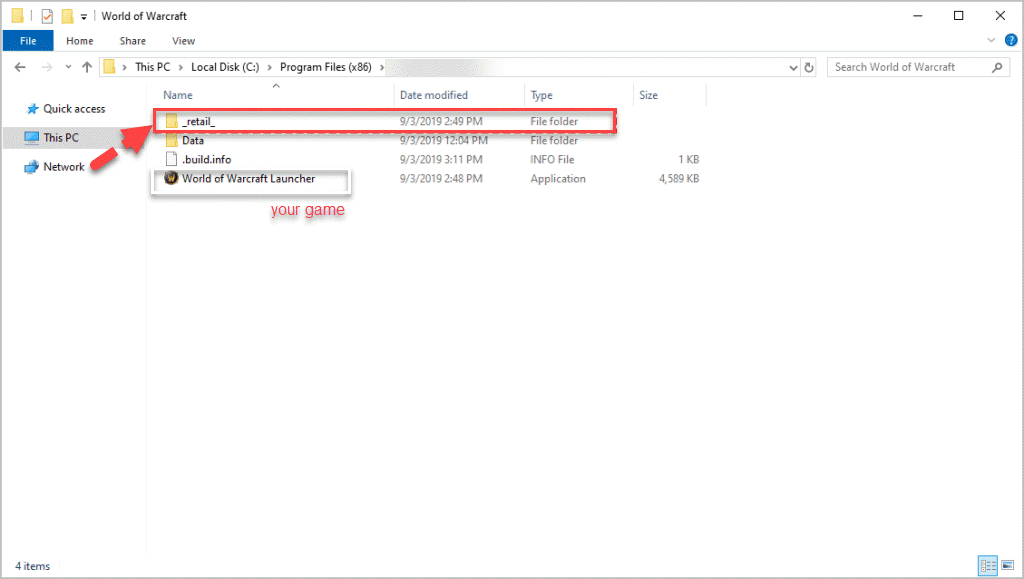Click the '9/3/2019 2:48 PM' date cell
The image size is (1024, 579).
(441, 178)
